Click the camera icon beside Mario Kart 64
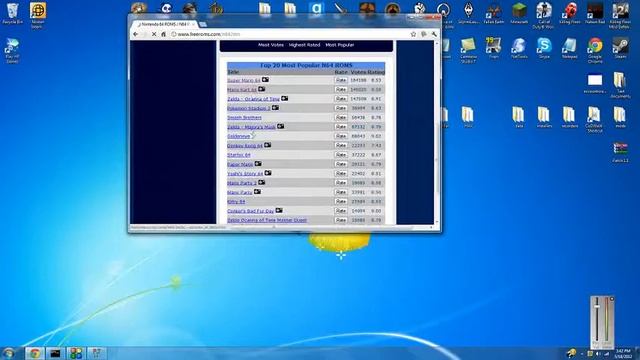 coord(262,89)
